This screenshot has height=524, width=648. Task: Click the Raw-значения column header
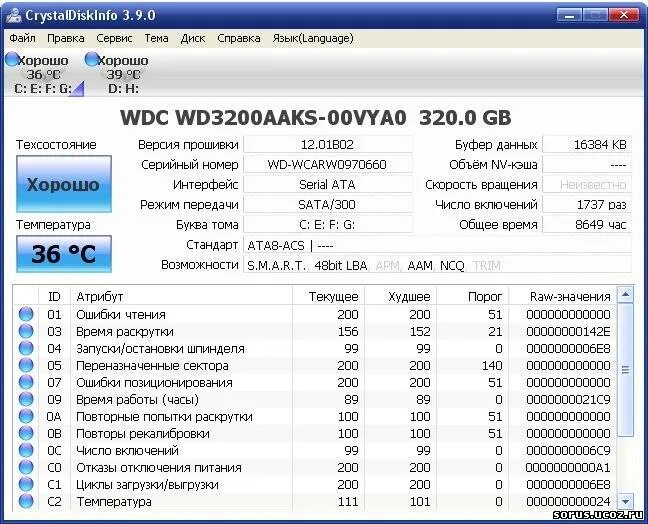click(x=562, y=296)
